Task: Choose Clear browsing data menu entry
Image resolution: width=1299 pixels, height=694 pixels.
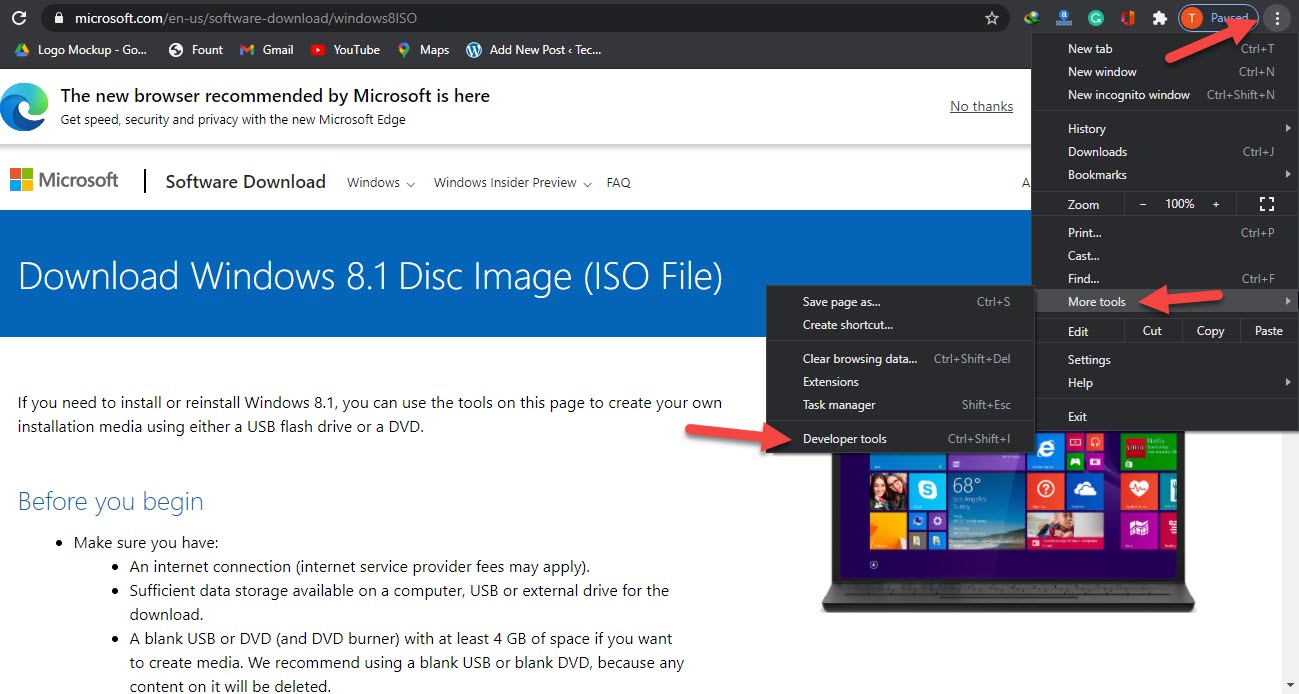Action: [x=859, y=359]
